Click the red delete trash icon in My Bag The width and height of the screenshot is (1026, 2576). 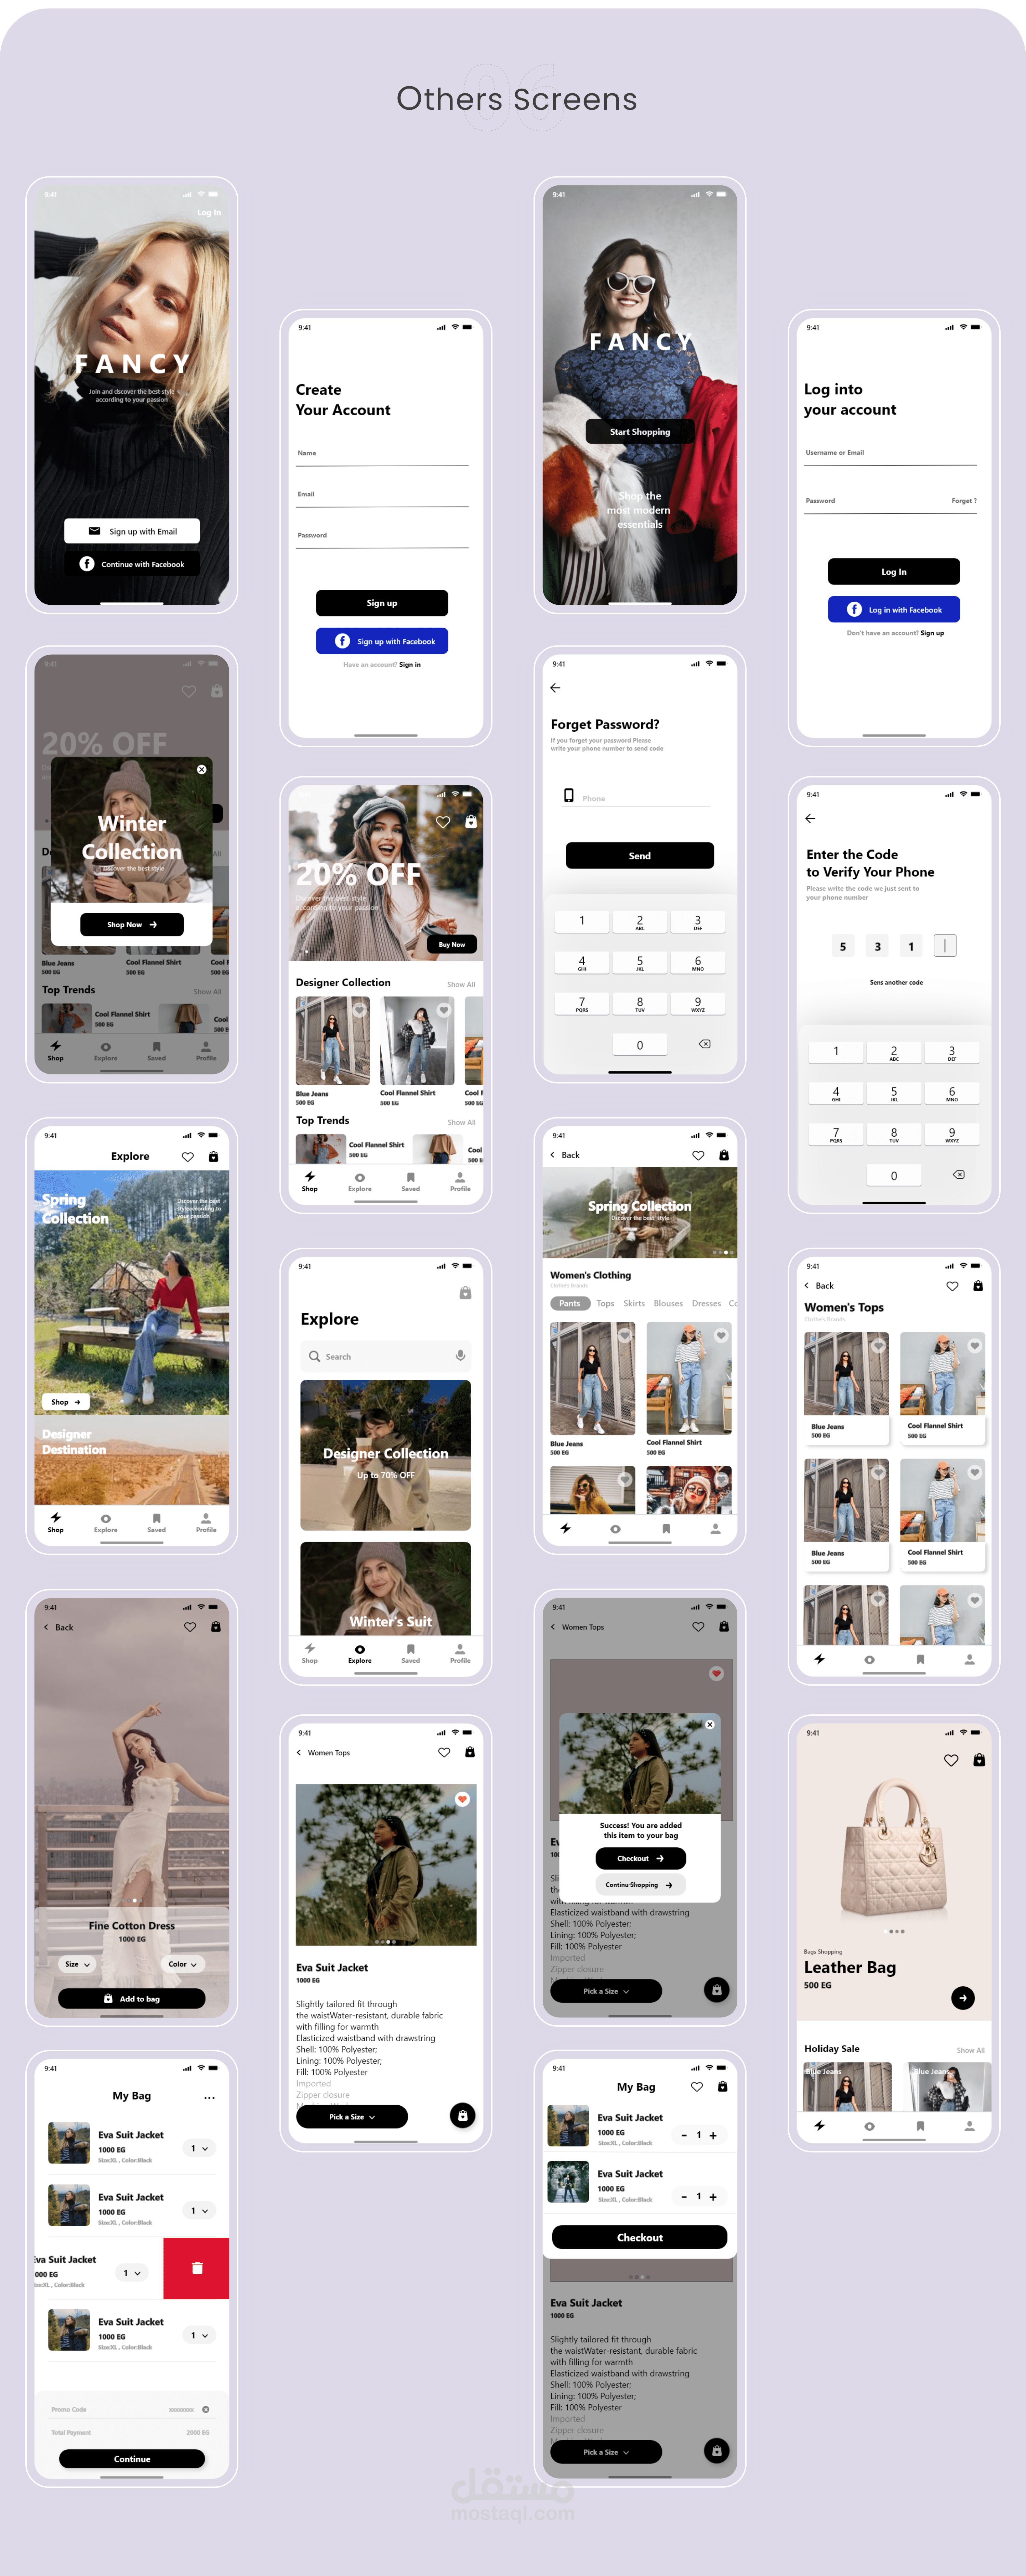coord(197,2269)
